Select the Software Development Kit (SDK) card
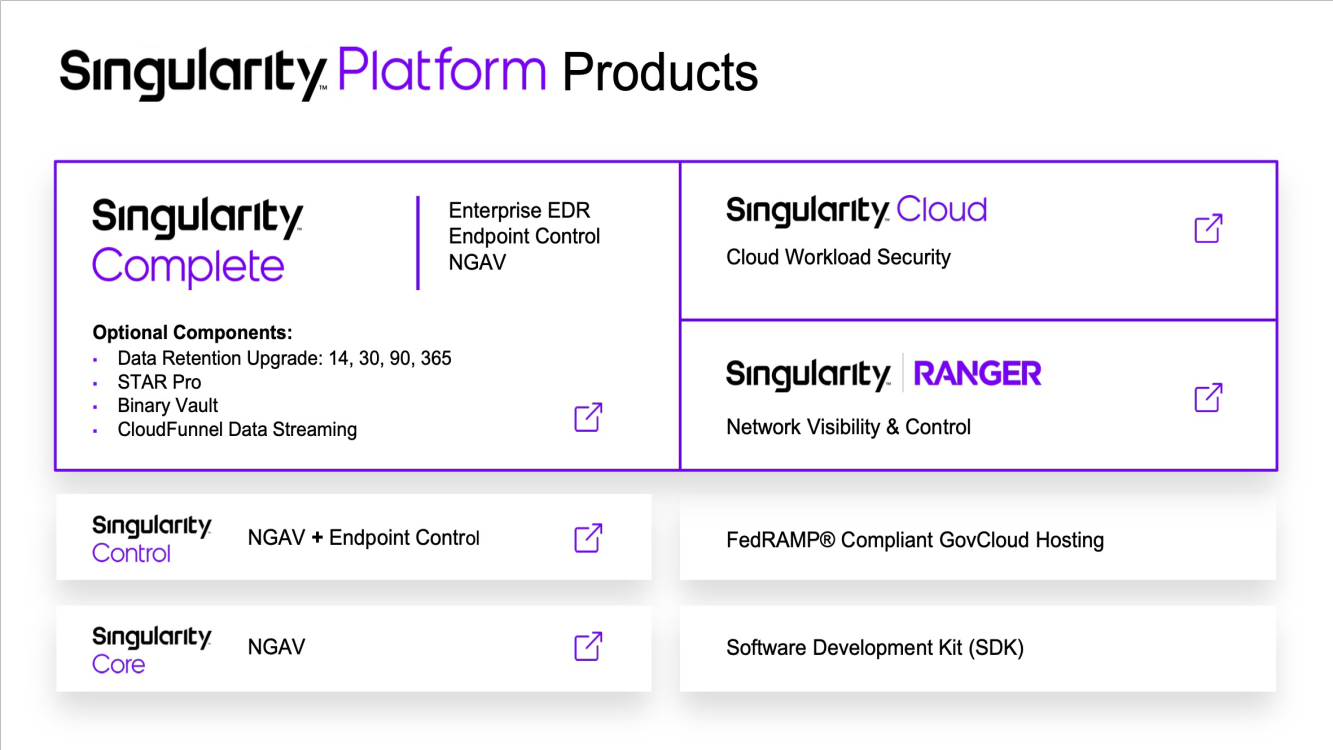The width and height of the screenshot is (1333, 750). coord(977,648)
